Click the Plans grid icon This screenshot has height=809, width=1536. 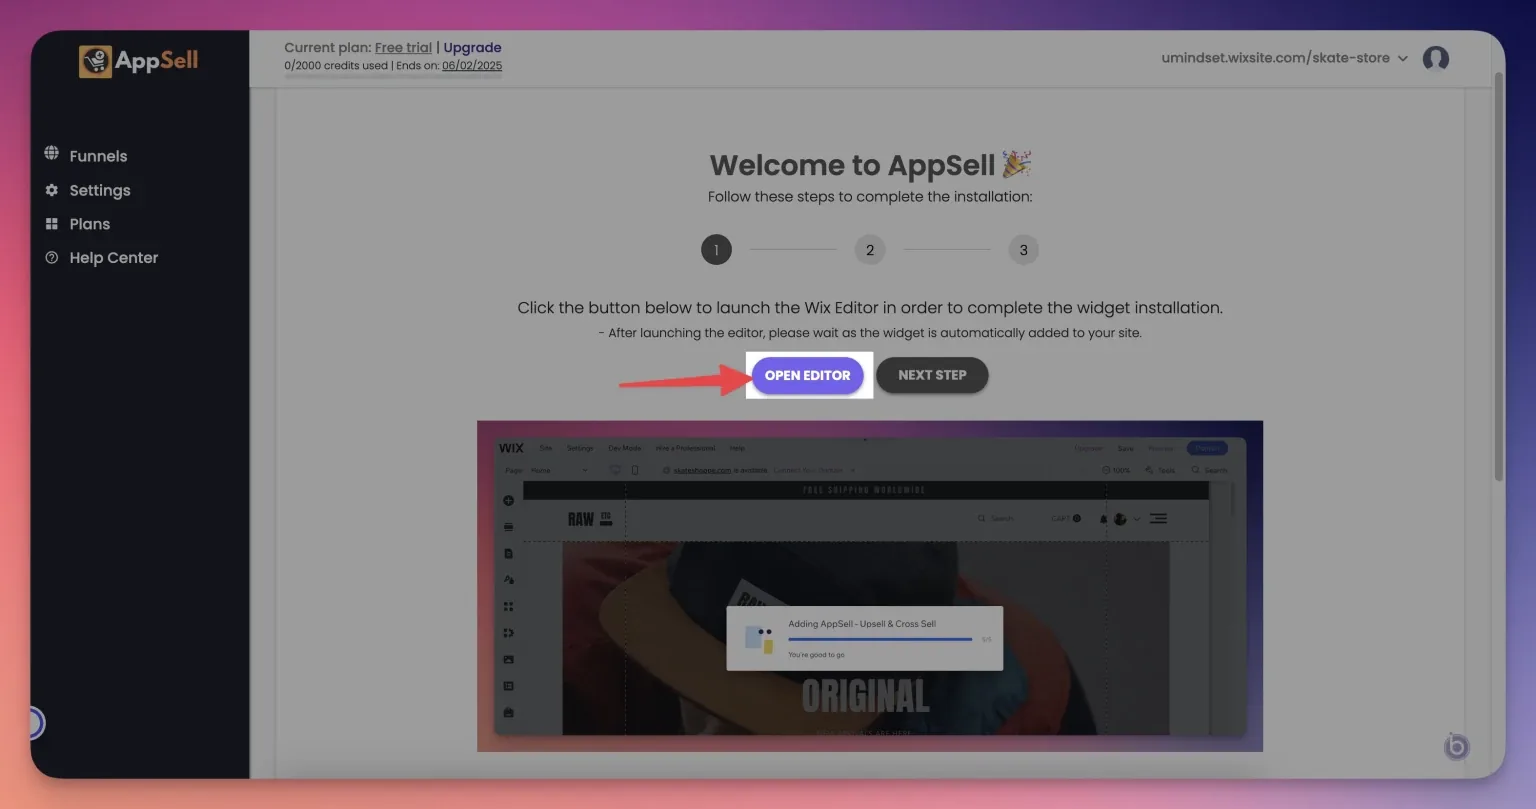pyautogui.click(x=52, y=224)
